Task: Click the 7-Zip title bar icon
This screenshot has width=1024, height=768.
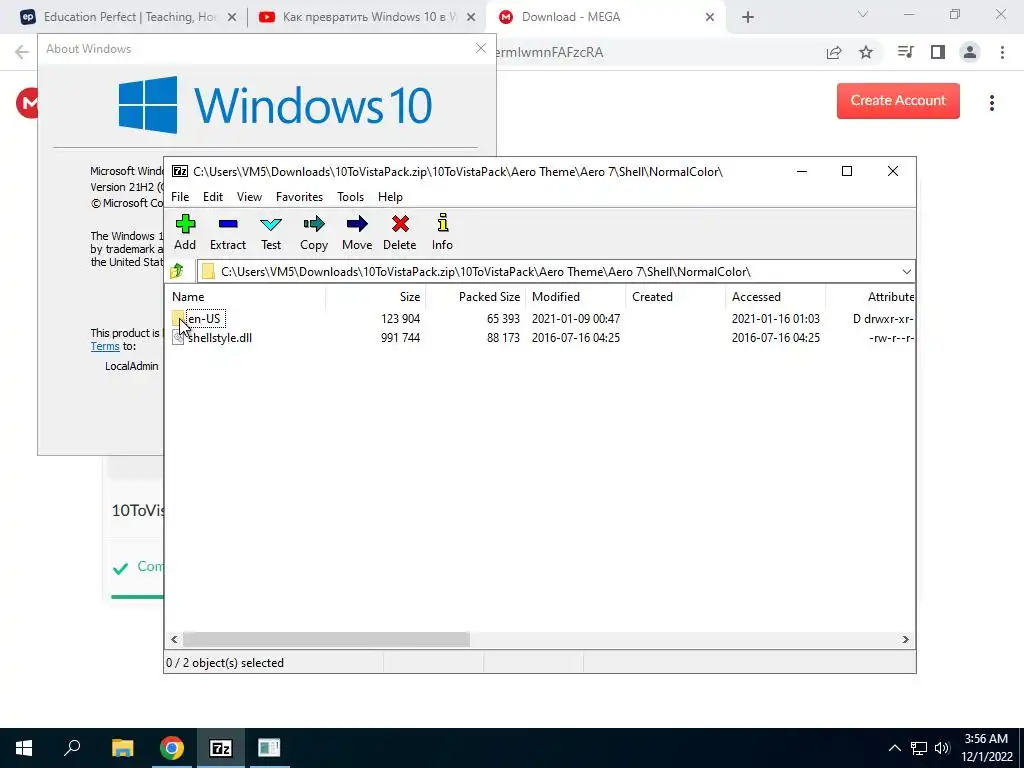Action: 180,171
